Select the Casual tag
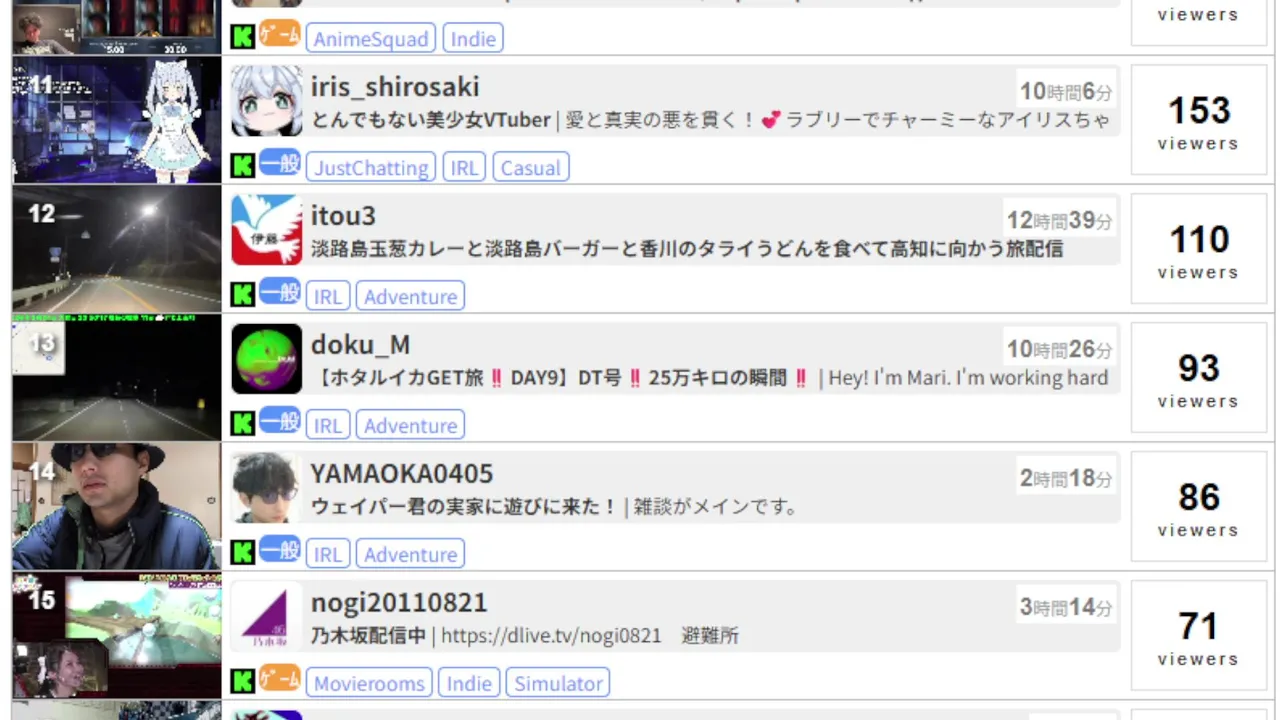 pyautogui.click(x=531, y=167)
